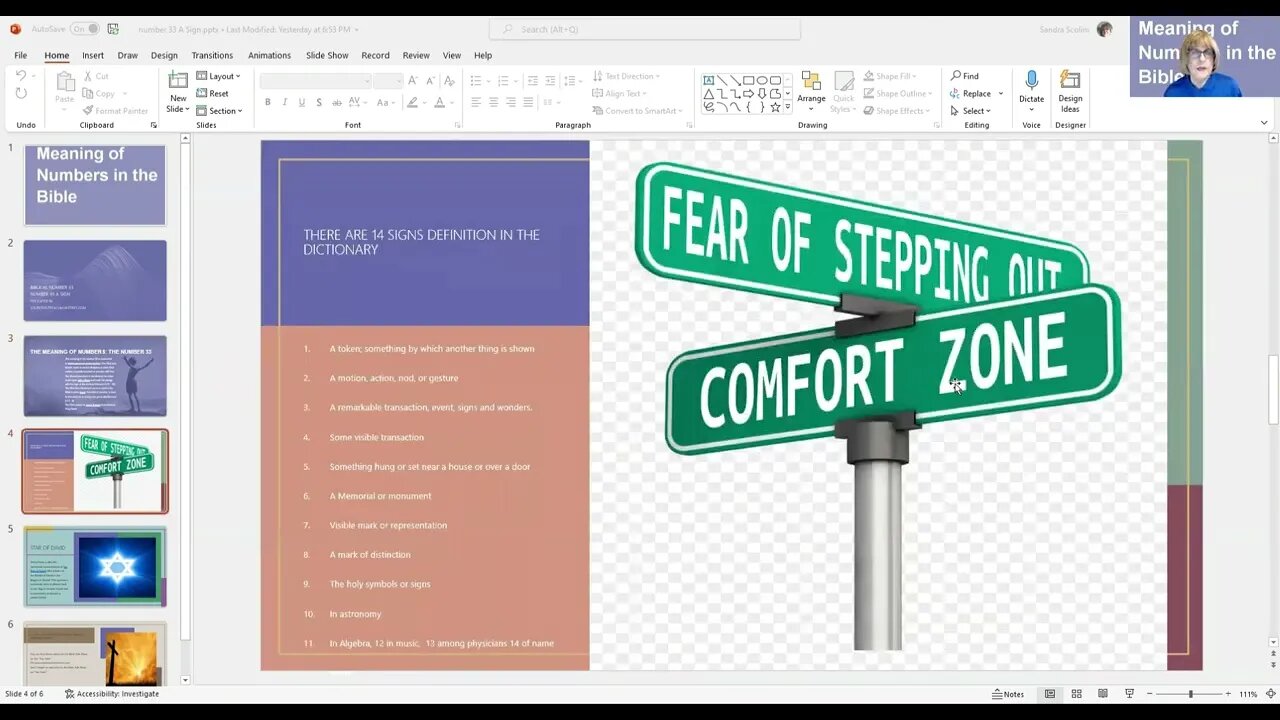Switch to the Slide Show tab
This screenshot has width=1280, height=720.
click(x=327, y=55)
